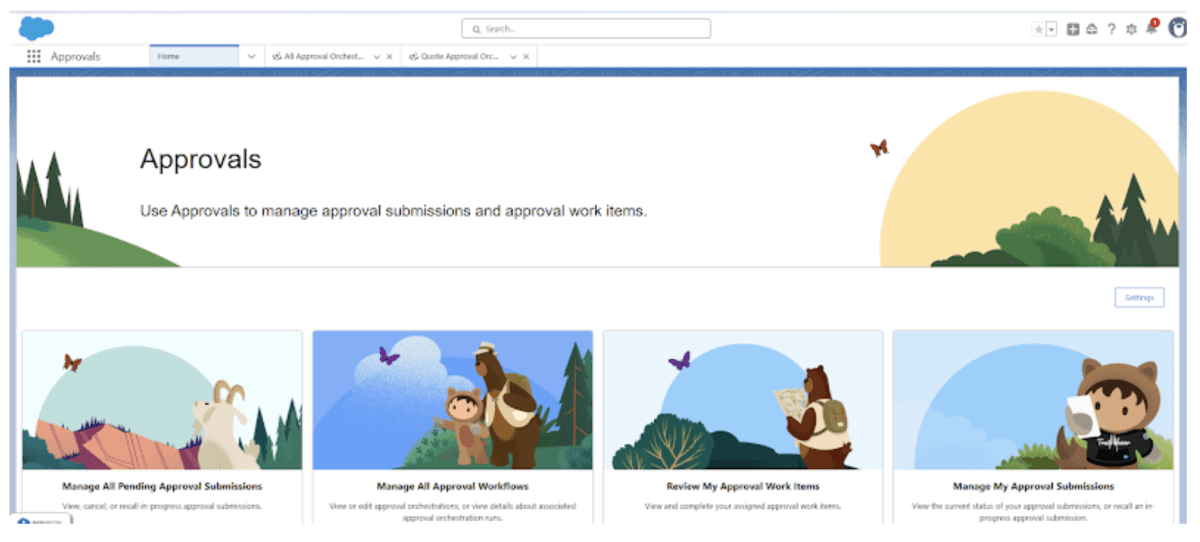
Task: Click the Salesforce cloud logo
Action: coord(36,28)
